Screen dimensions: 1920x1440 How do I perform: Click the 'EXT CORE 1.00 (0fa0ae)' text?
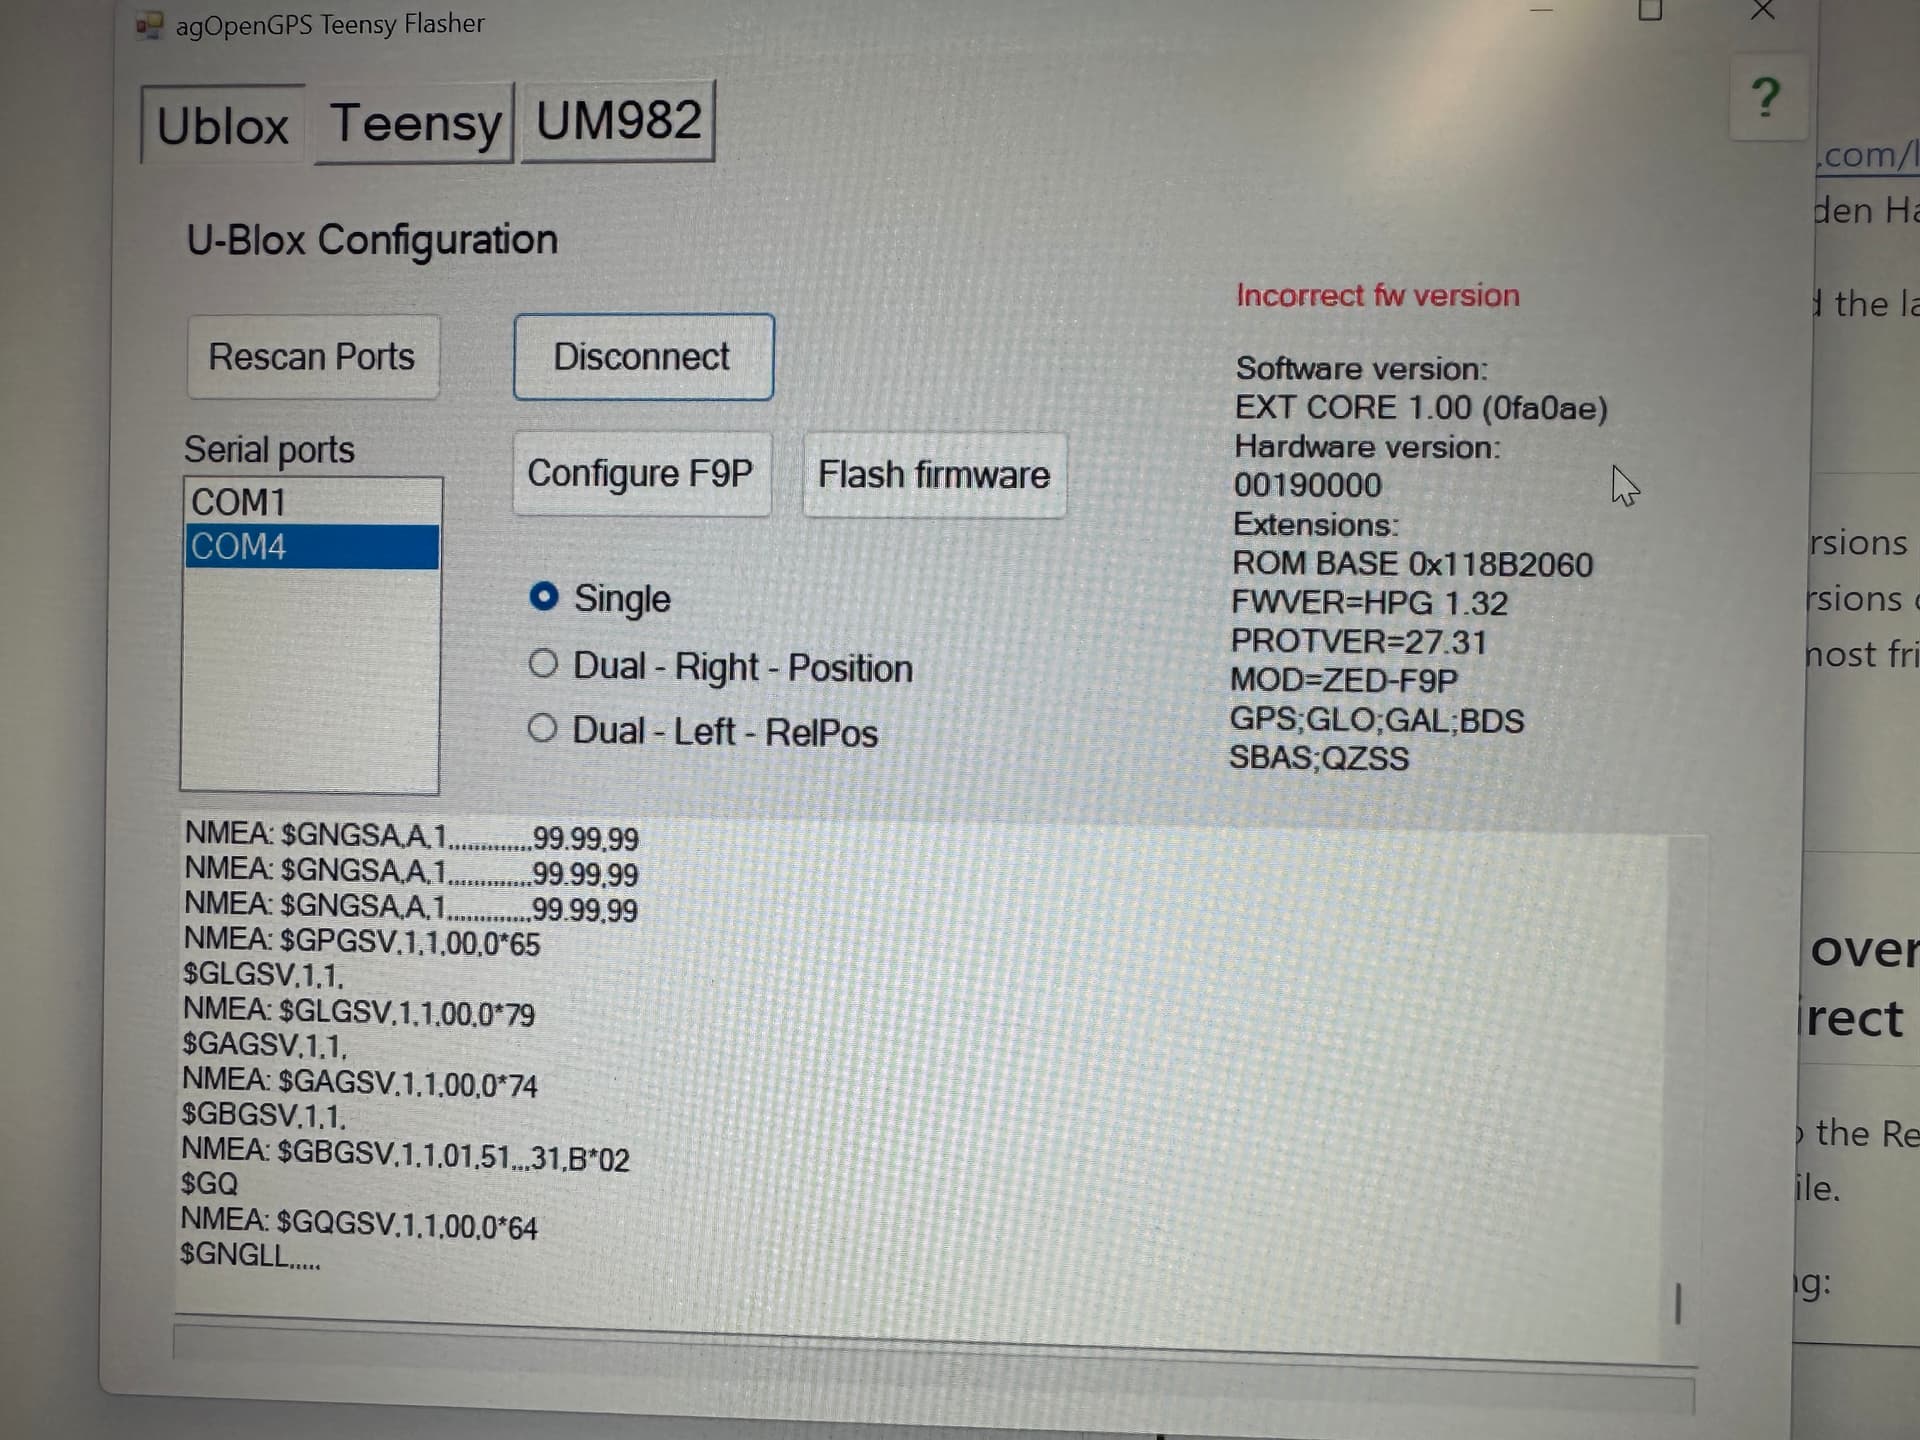point(1421,408)
